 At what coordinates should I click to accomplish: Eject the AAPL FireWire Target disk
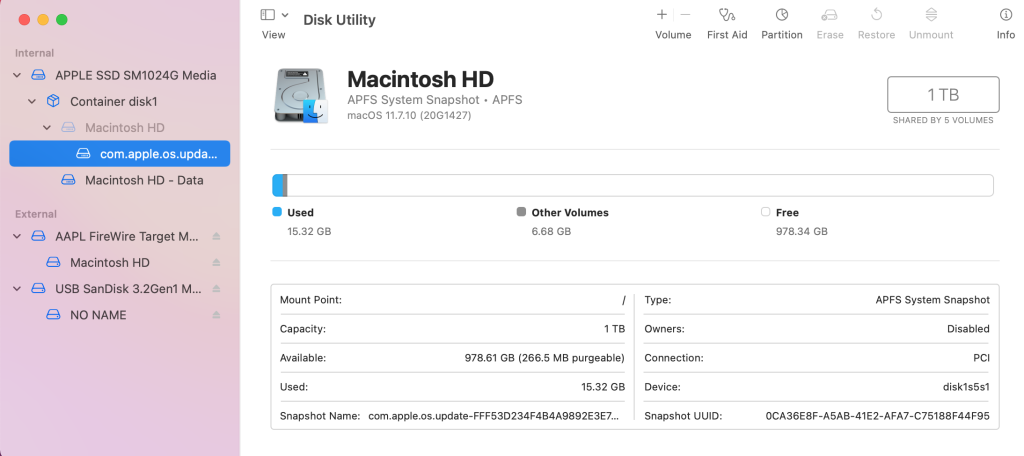point(216,236)
